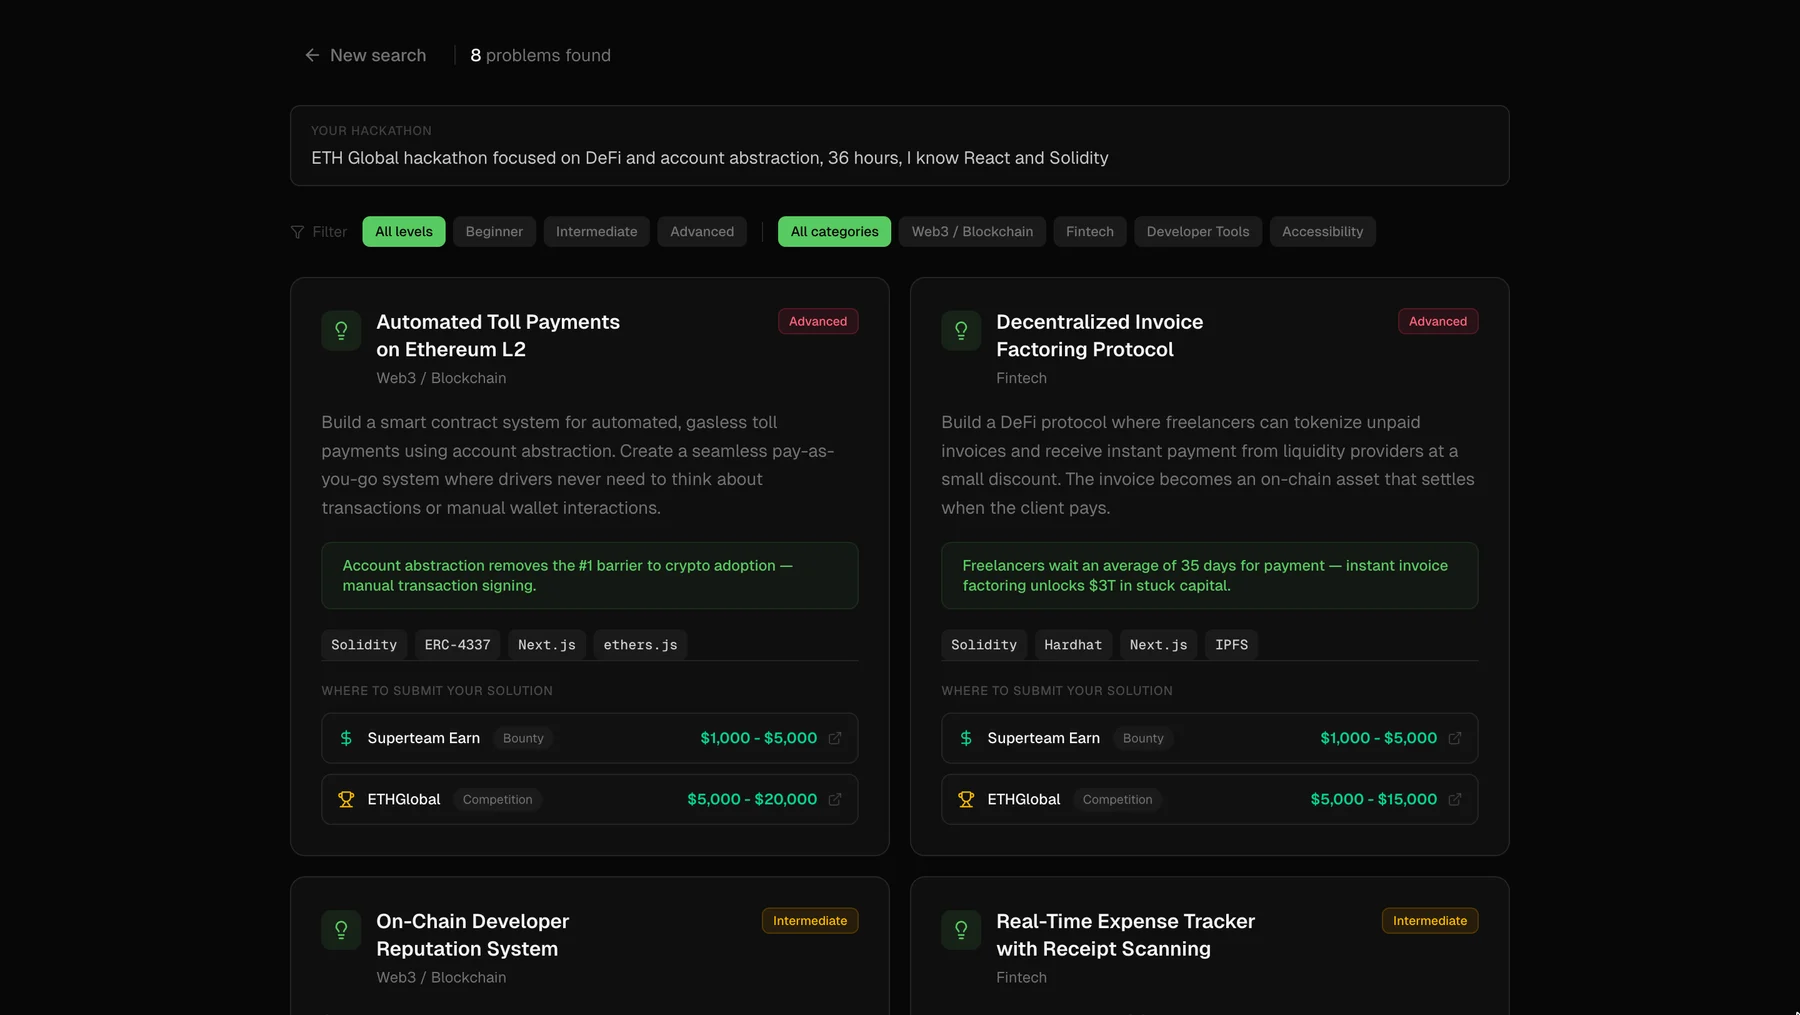Click lightbulb icon on Decentralized Invoice Factoring card
Viewport: 1800px width, 1015px height.
(961, 330)
